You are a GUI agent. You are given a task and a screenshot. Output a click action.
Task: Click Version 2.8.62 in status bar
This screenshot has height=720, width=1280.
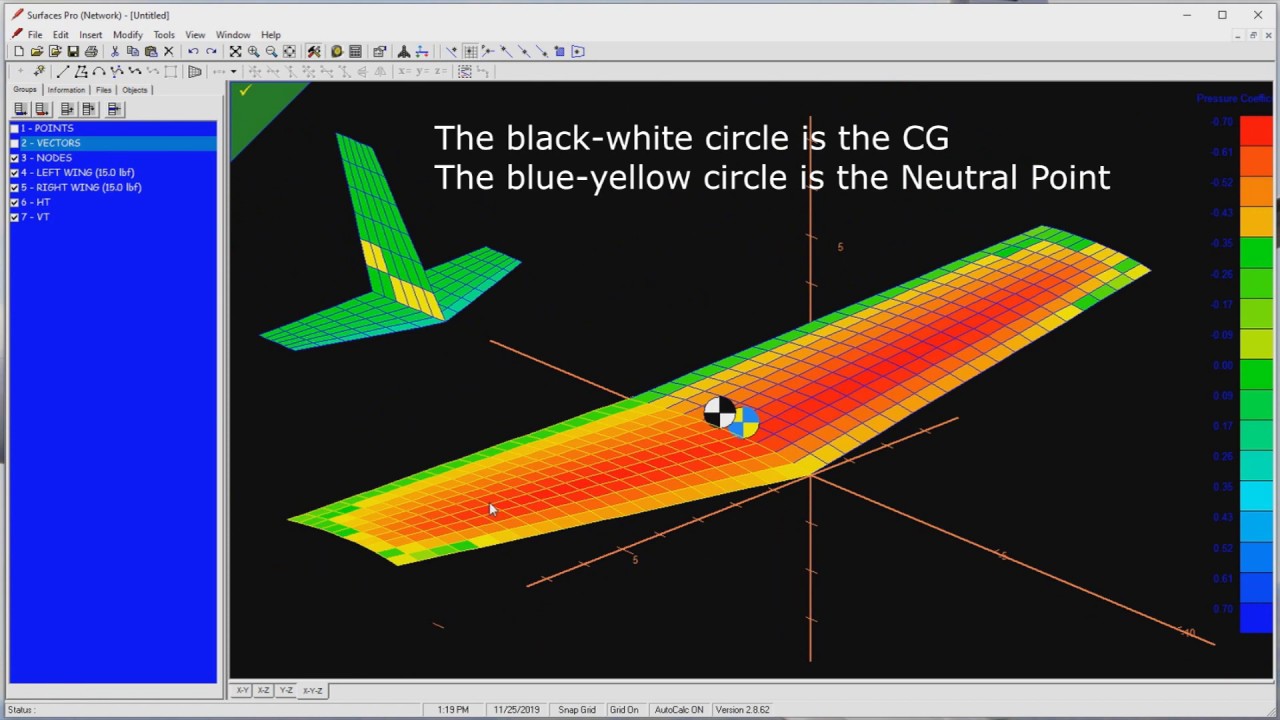[x=743, y=710]
